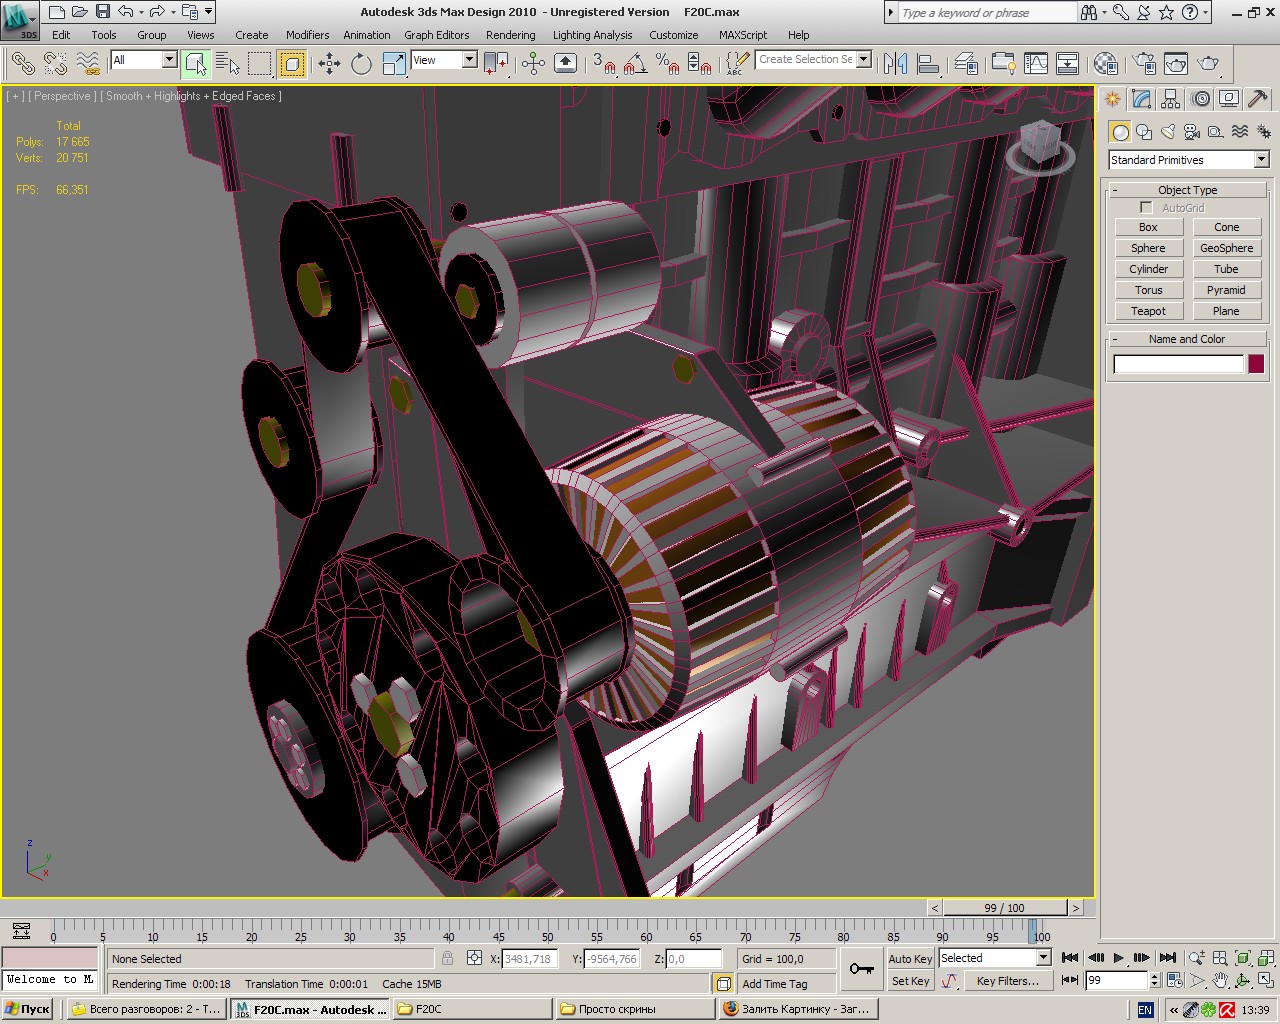Open the object color swatch
Screen dimensions: 1280x1024
click(1256, 364)
